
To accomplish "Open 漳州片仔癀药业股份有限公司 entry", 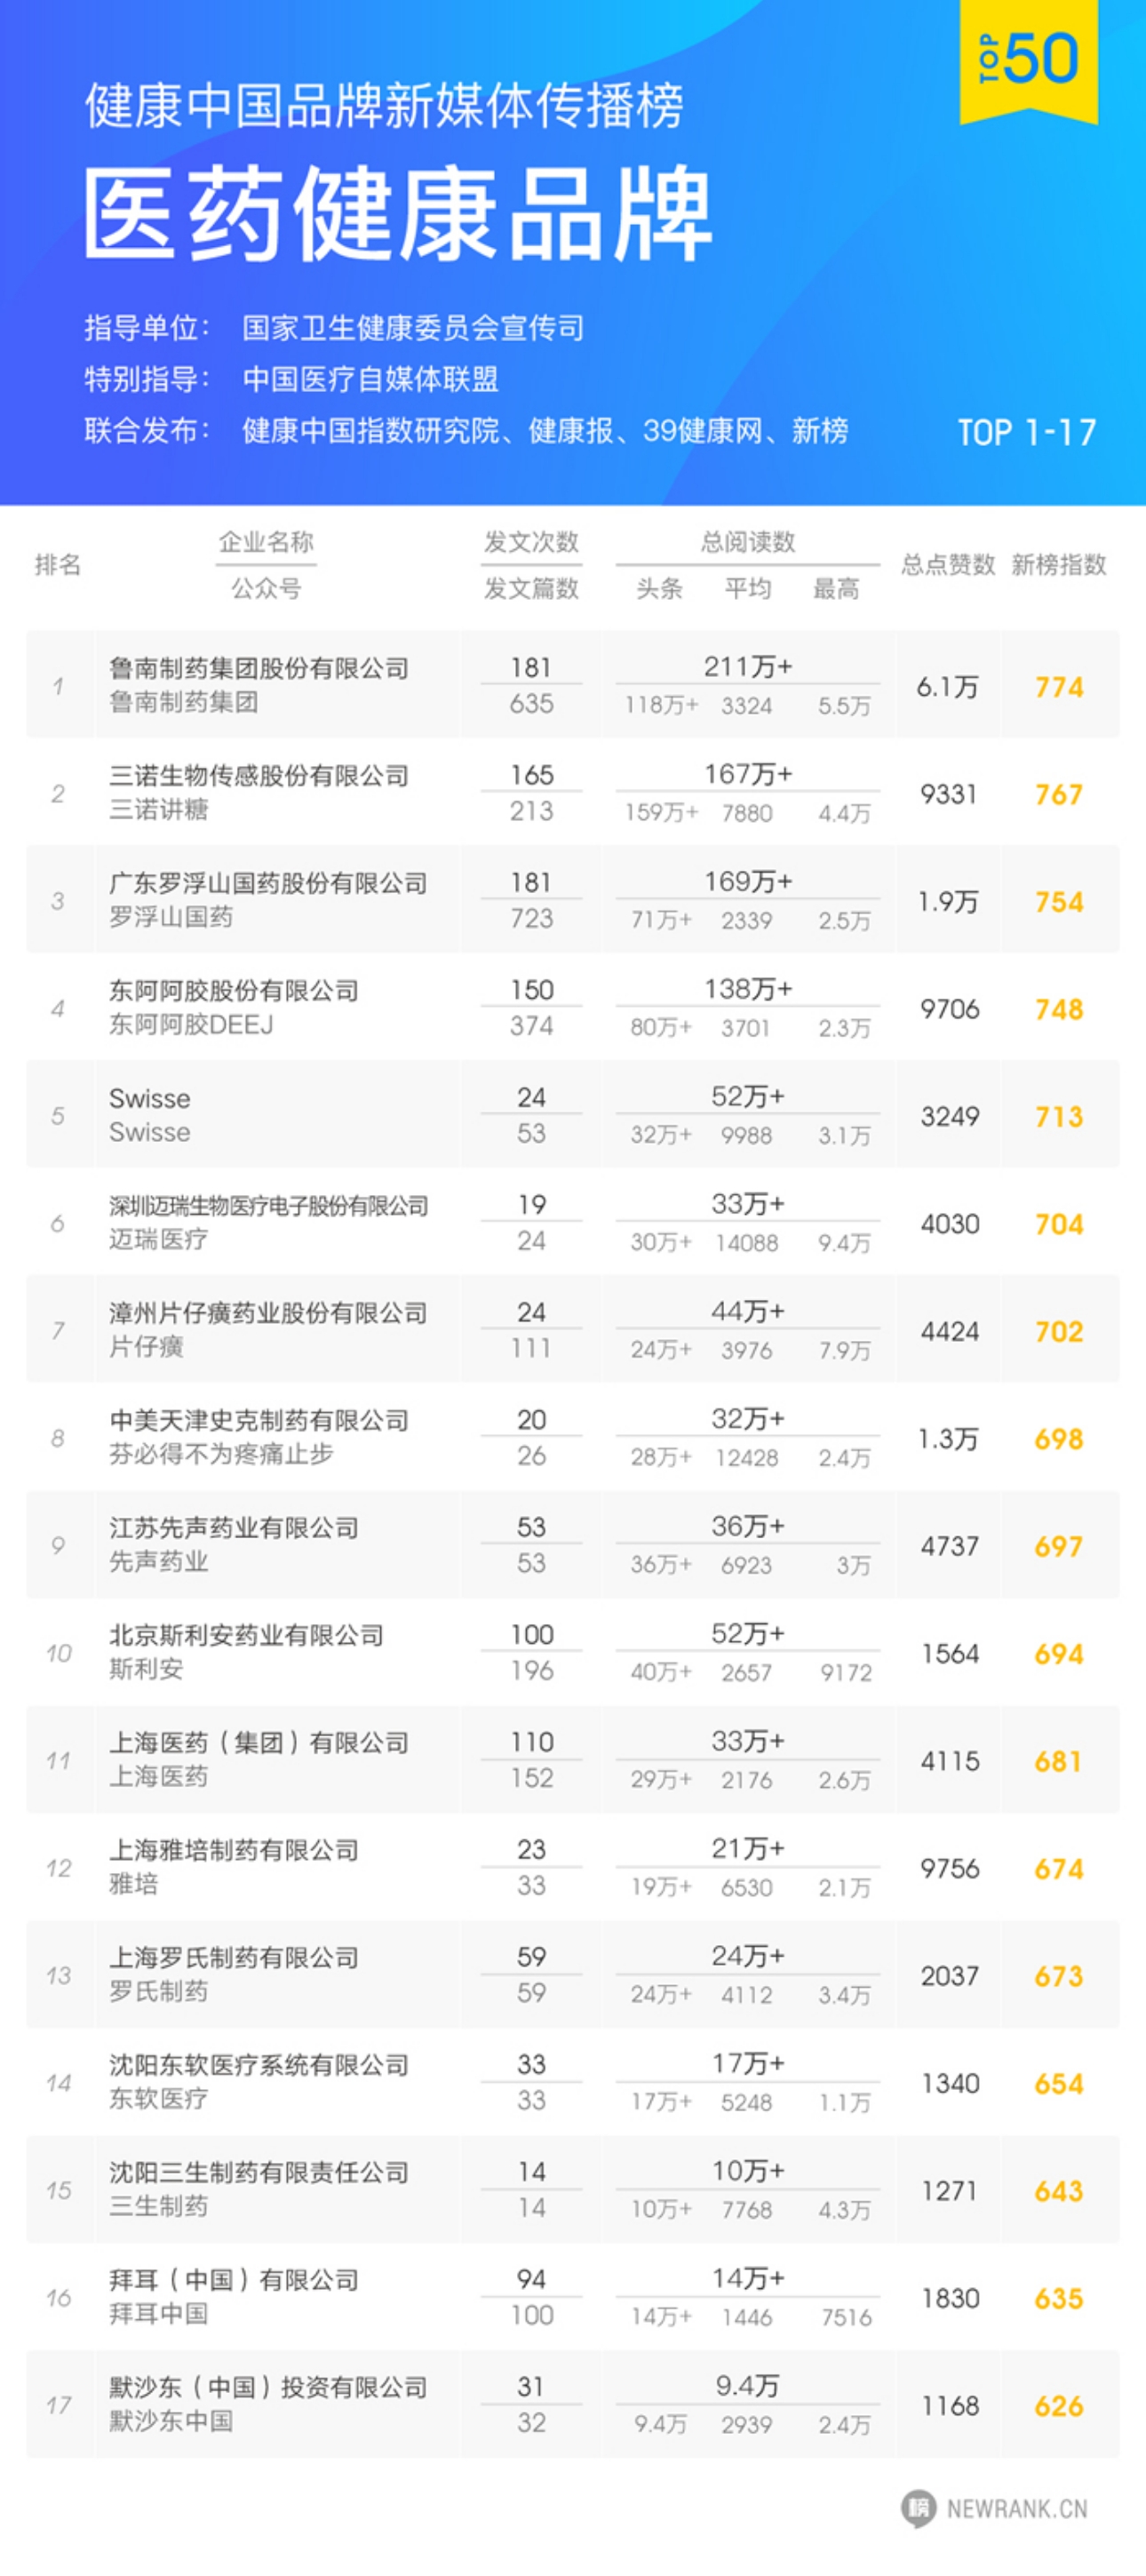I will 268,1313.
